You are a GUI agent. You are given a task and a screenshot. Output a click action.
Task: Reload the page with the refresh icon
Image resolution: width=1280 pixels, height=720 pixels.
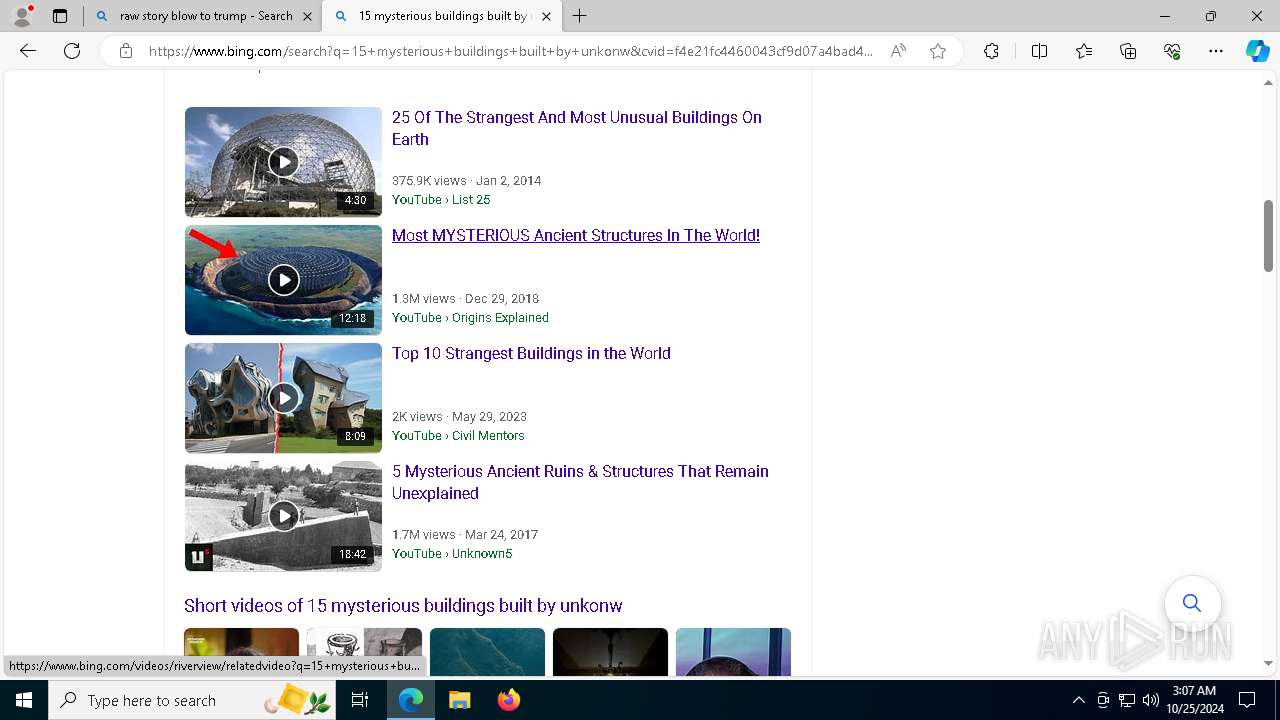click(72, 51)
